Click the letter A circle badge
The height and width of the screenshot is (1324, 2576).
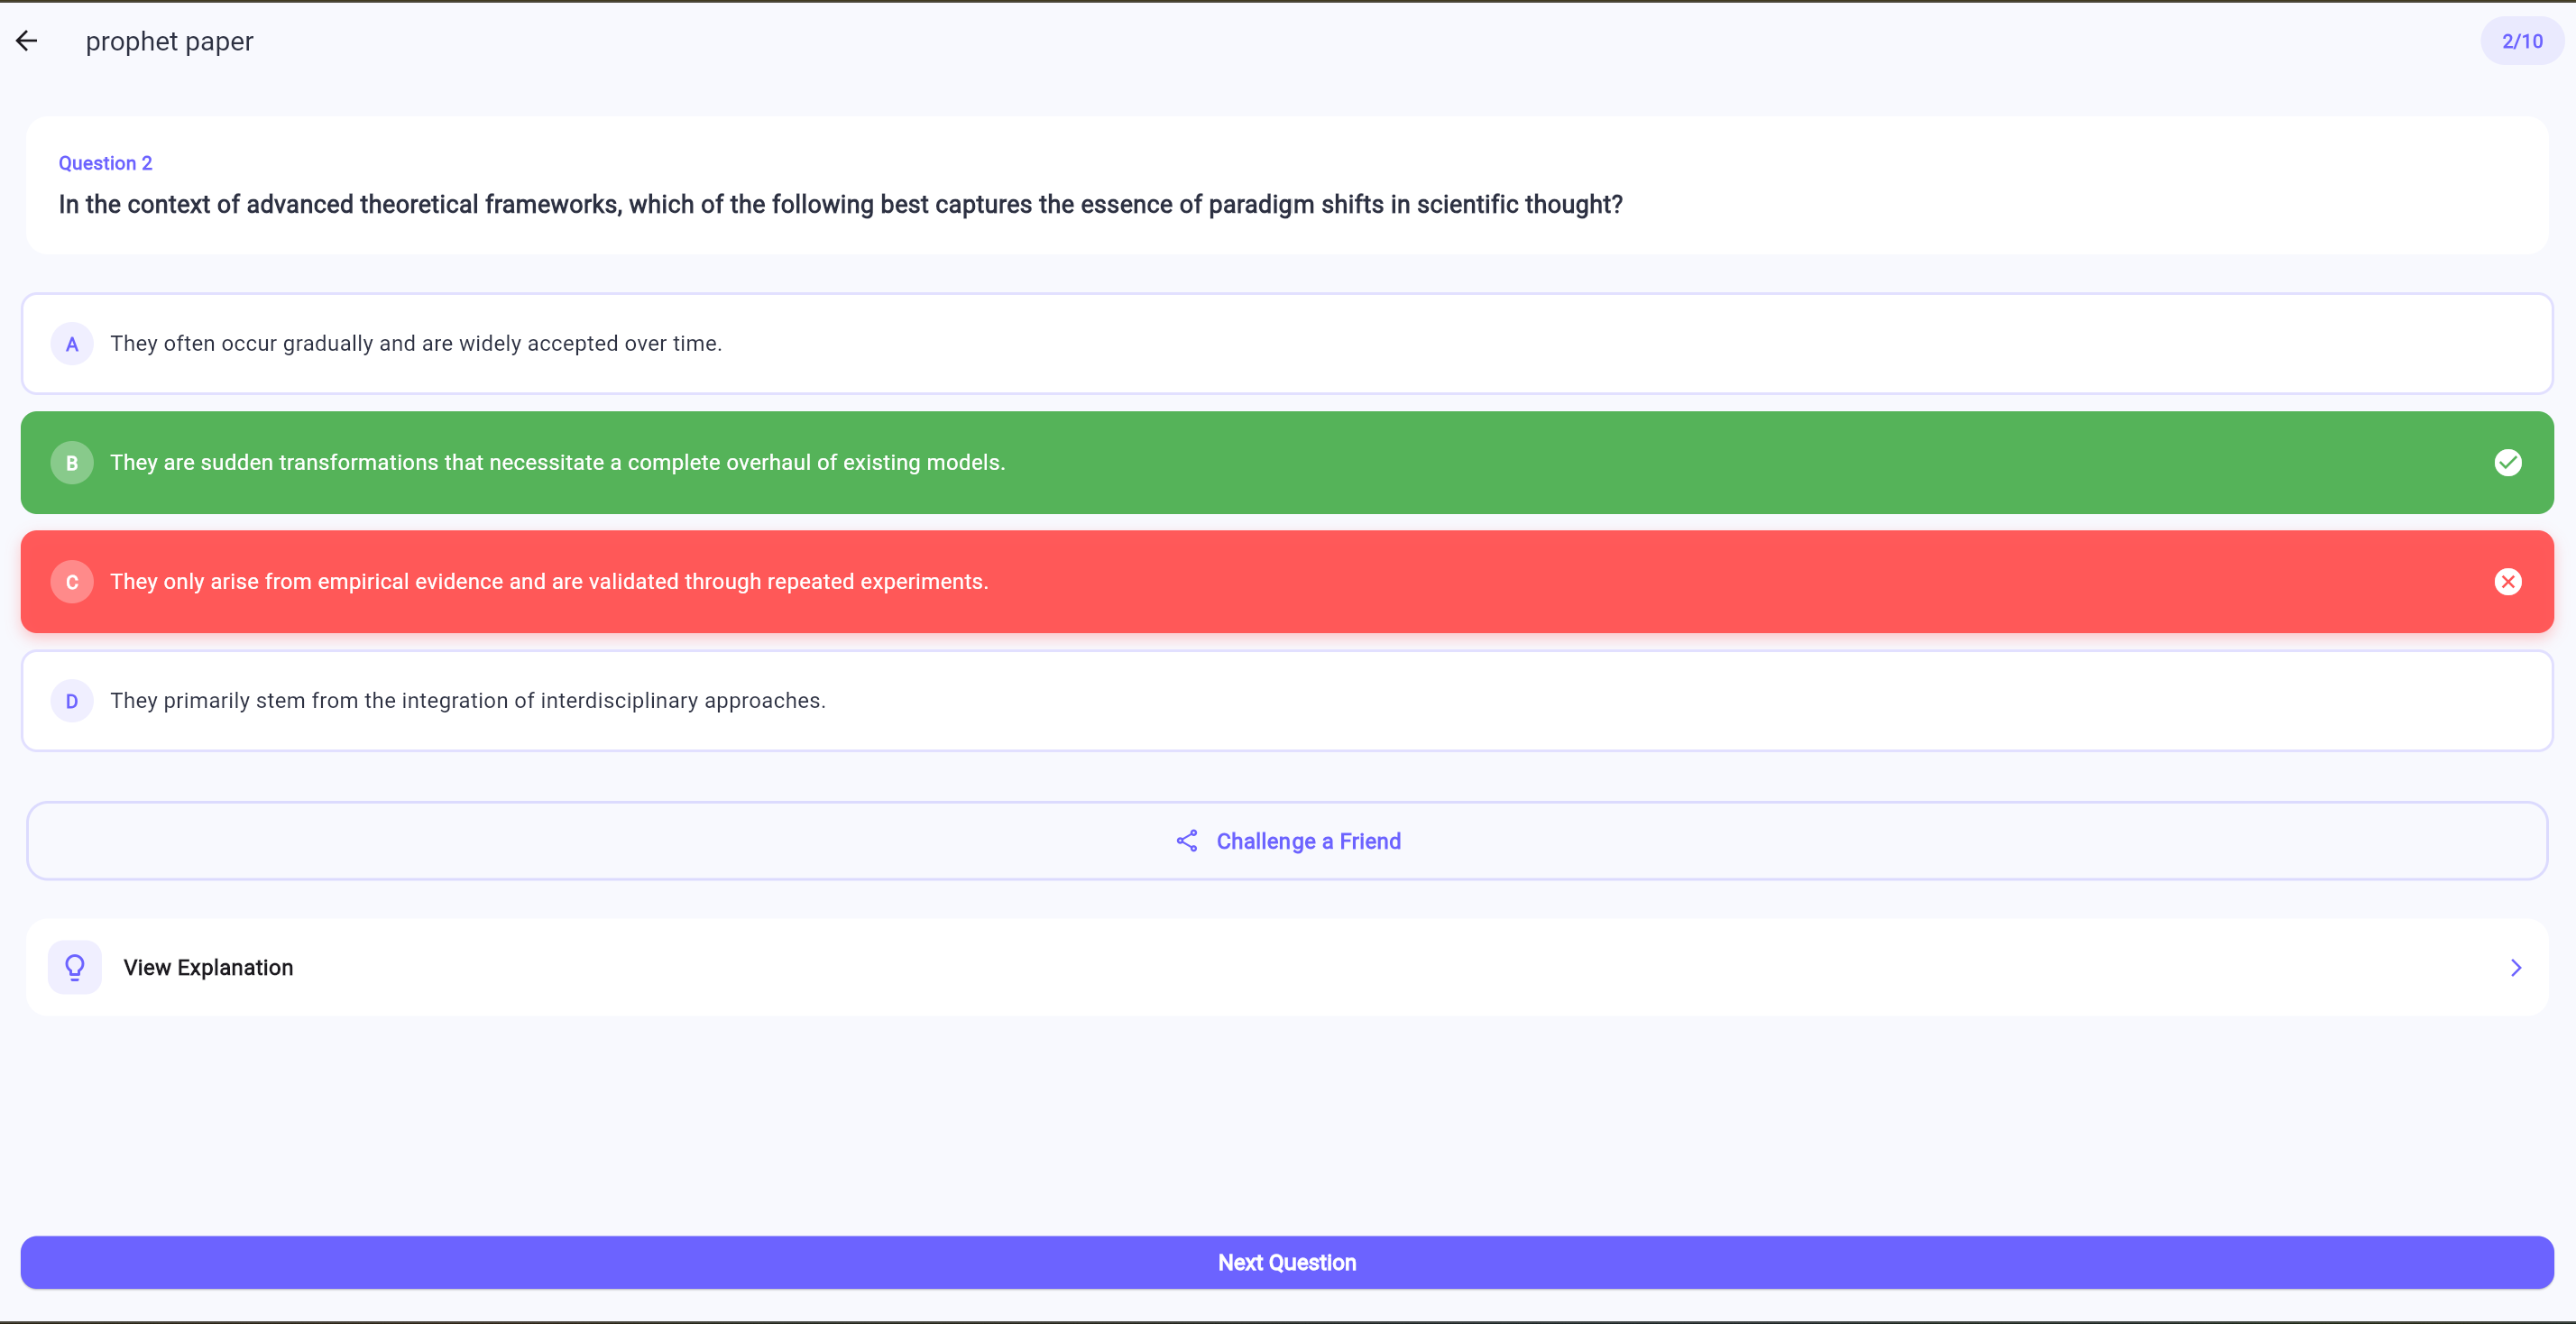coord(72,344)
